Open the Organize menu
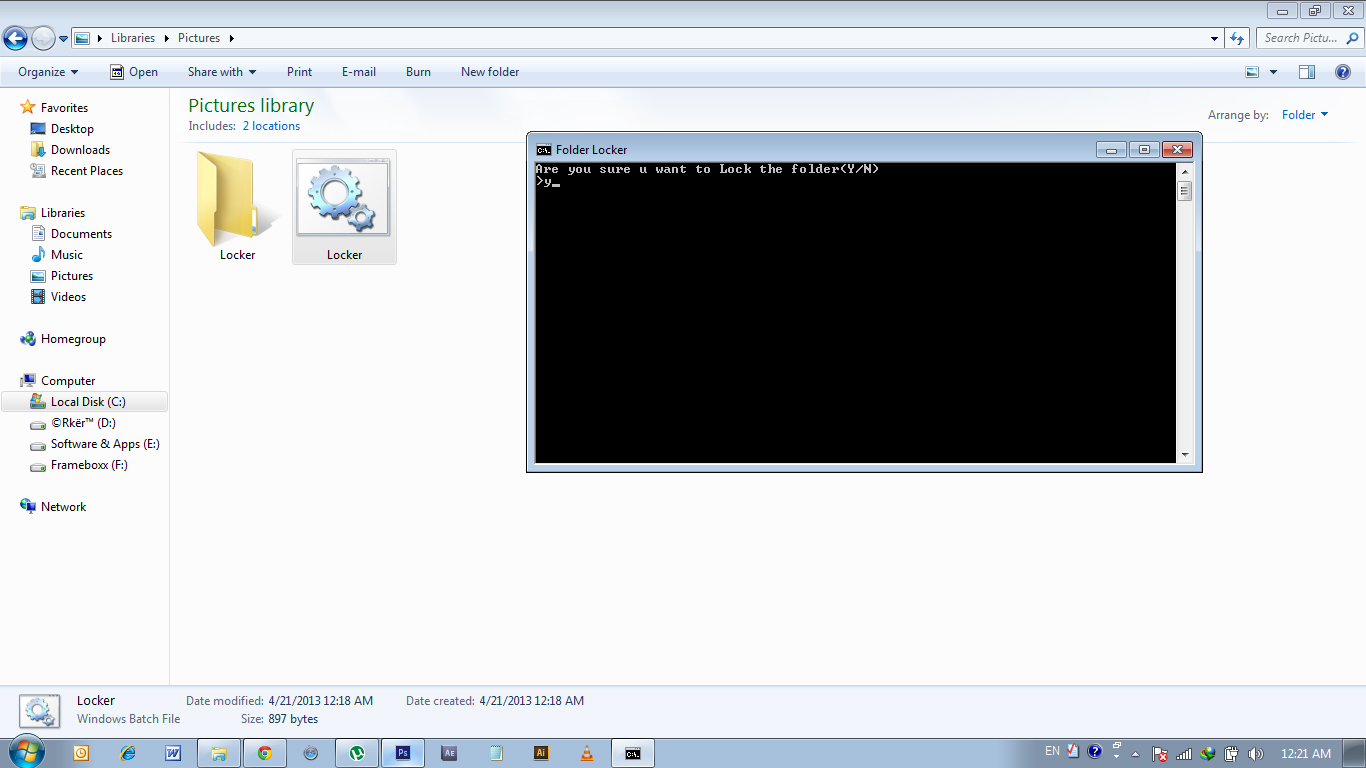Image resolution: width=1366 pixels, height=768 pixels. click(x=48, y=72)
